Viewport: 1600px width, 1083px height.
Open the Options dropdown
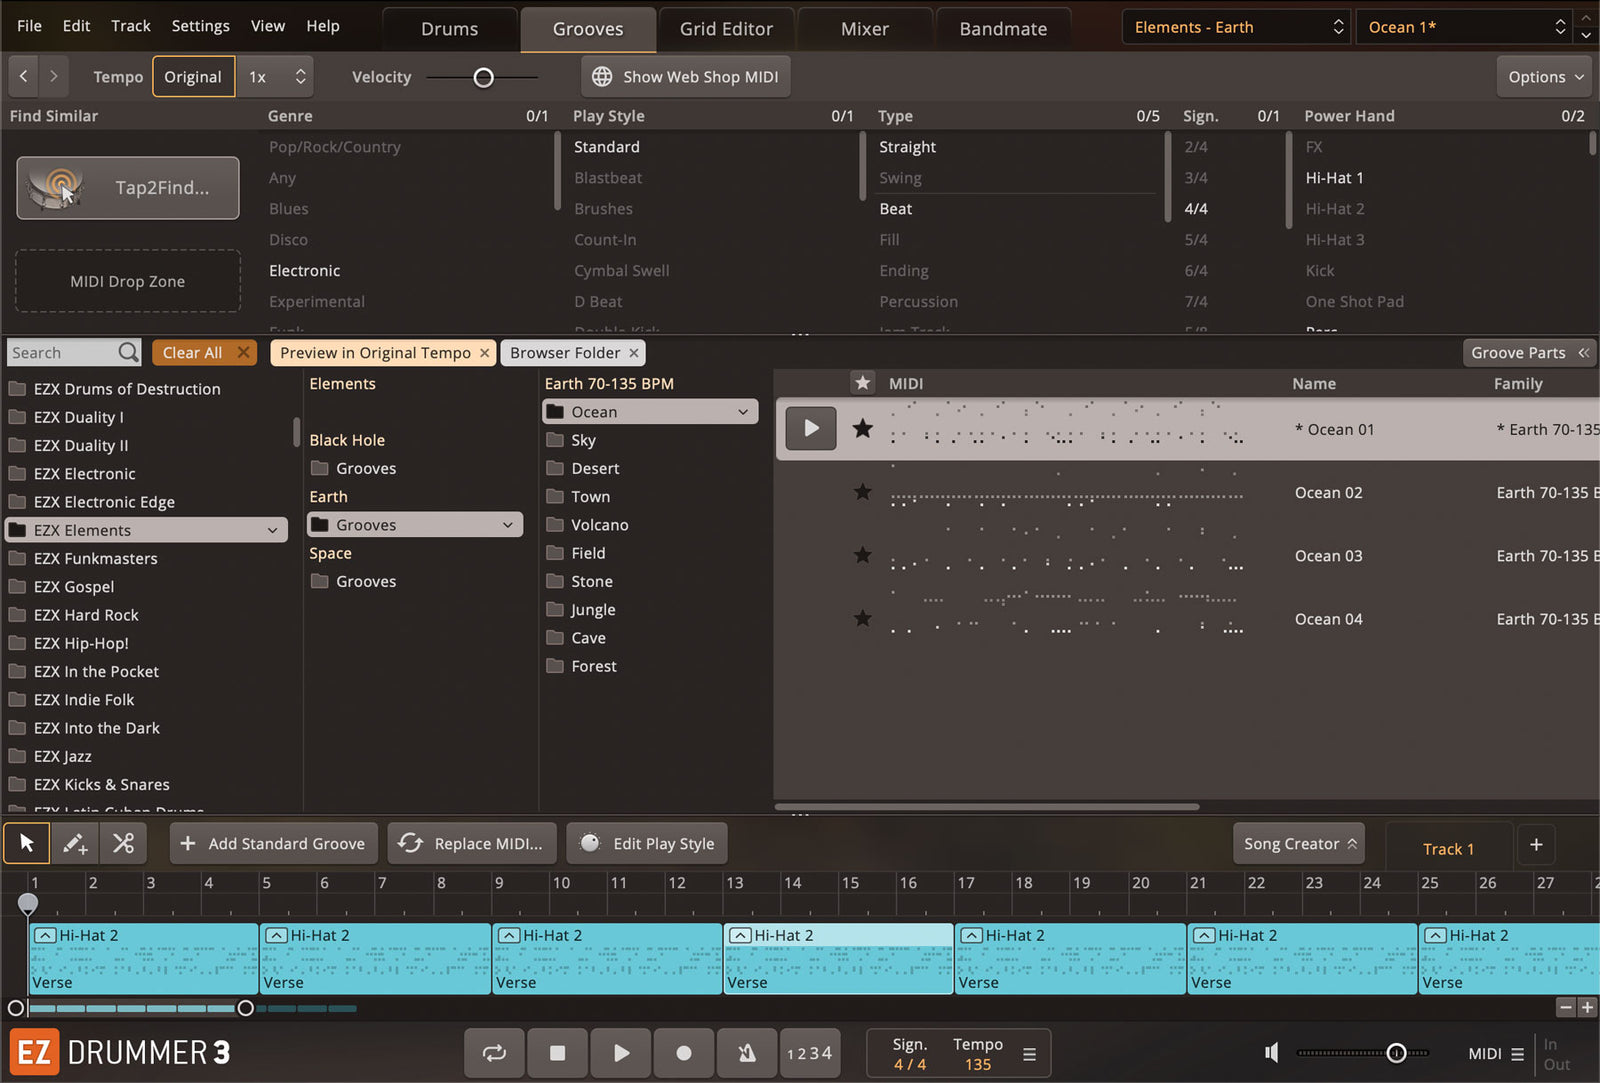point(1545,77)
